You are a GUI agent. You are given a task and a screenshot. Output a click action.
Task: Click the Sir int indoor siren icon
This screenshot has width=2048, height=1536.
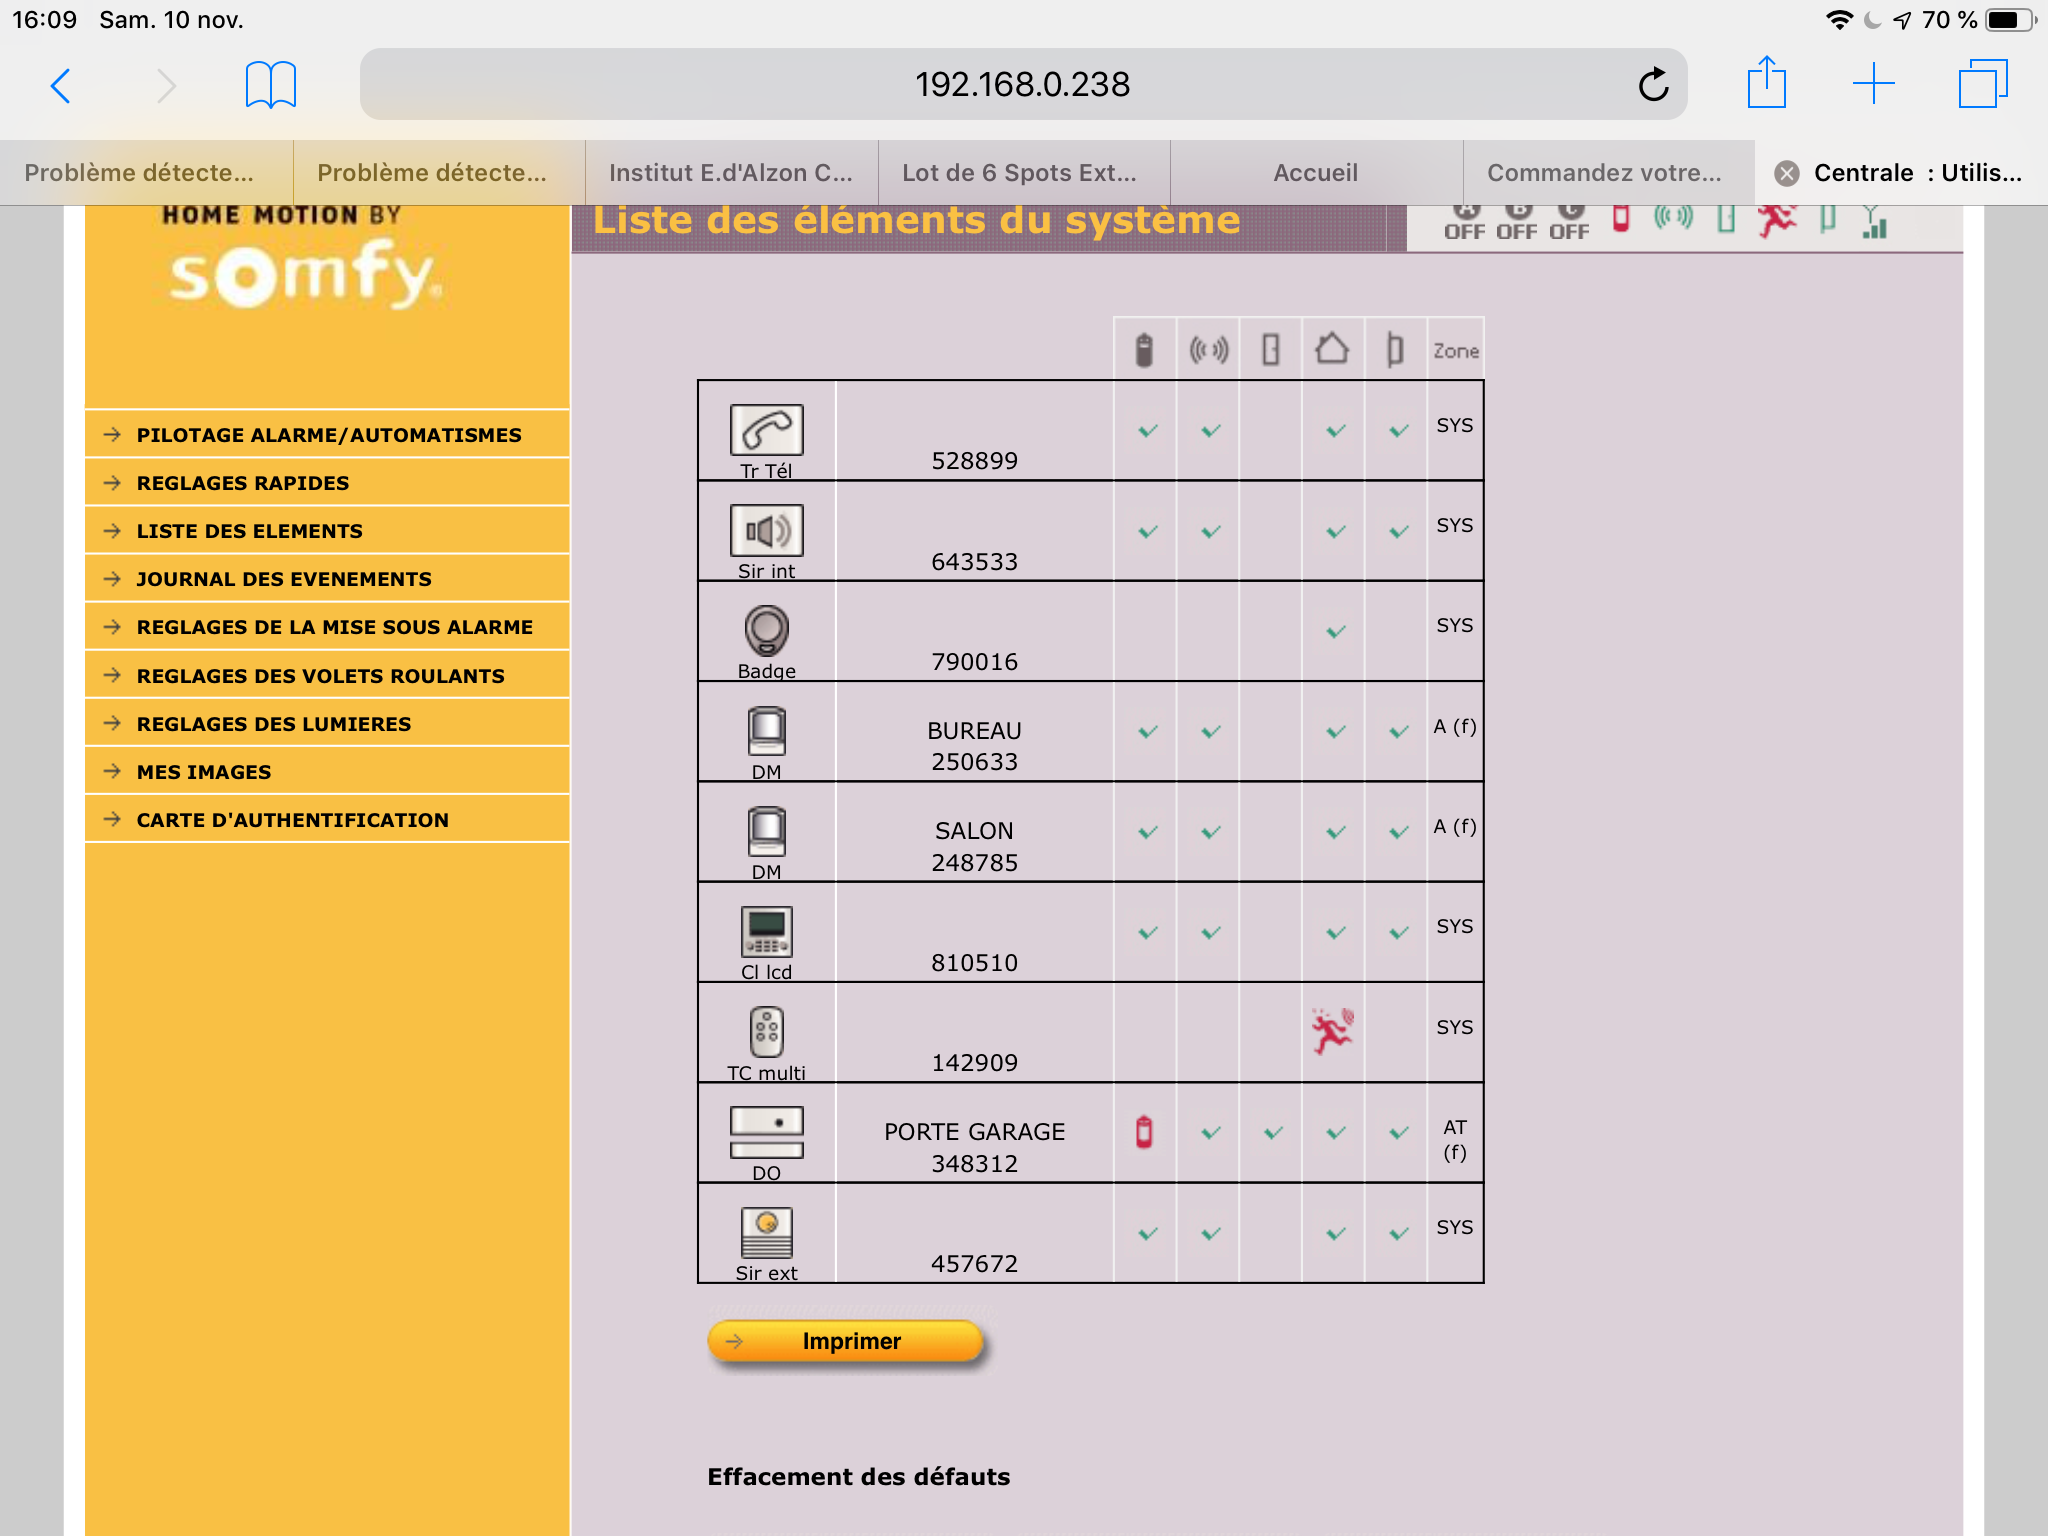tap(766, 530)
